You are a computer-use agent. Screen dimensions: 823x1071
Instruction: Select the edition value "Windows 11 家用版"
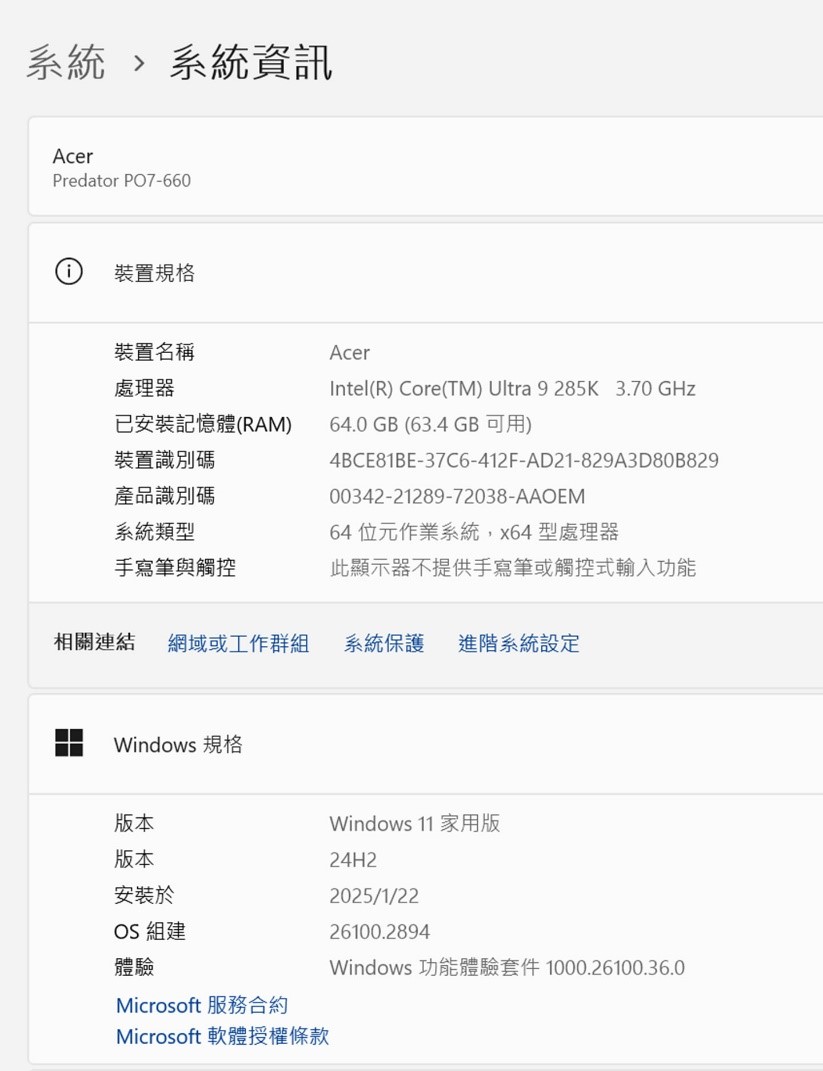click(415, 823)
